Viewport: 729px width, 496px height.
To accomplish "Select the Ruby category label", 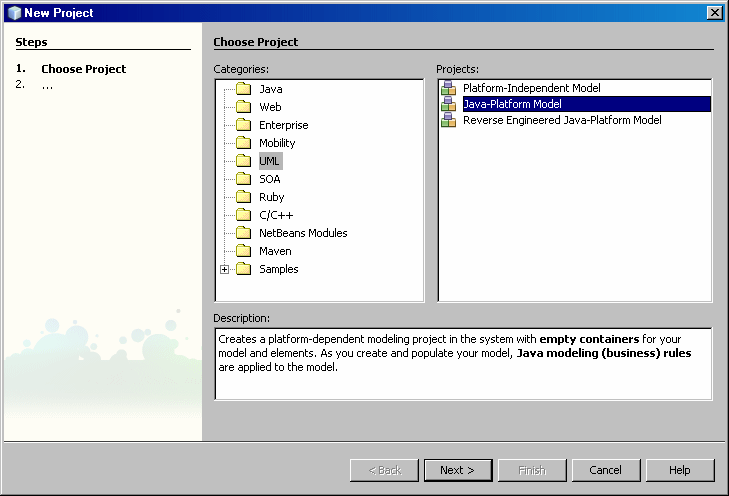I will coord(272,197).
